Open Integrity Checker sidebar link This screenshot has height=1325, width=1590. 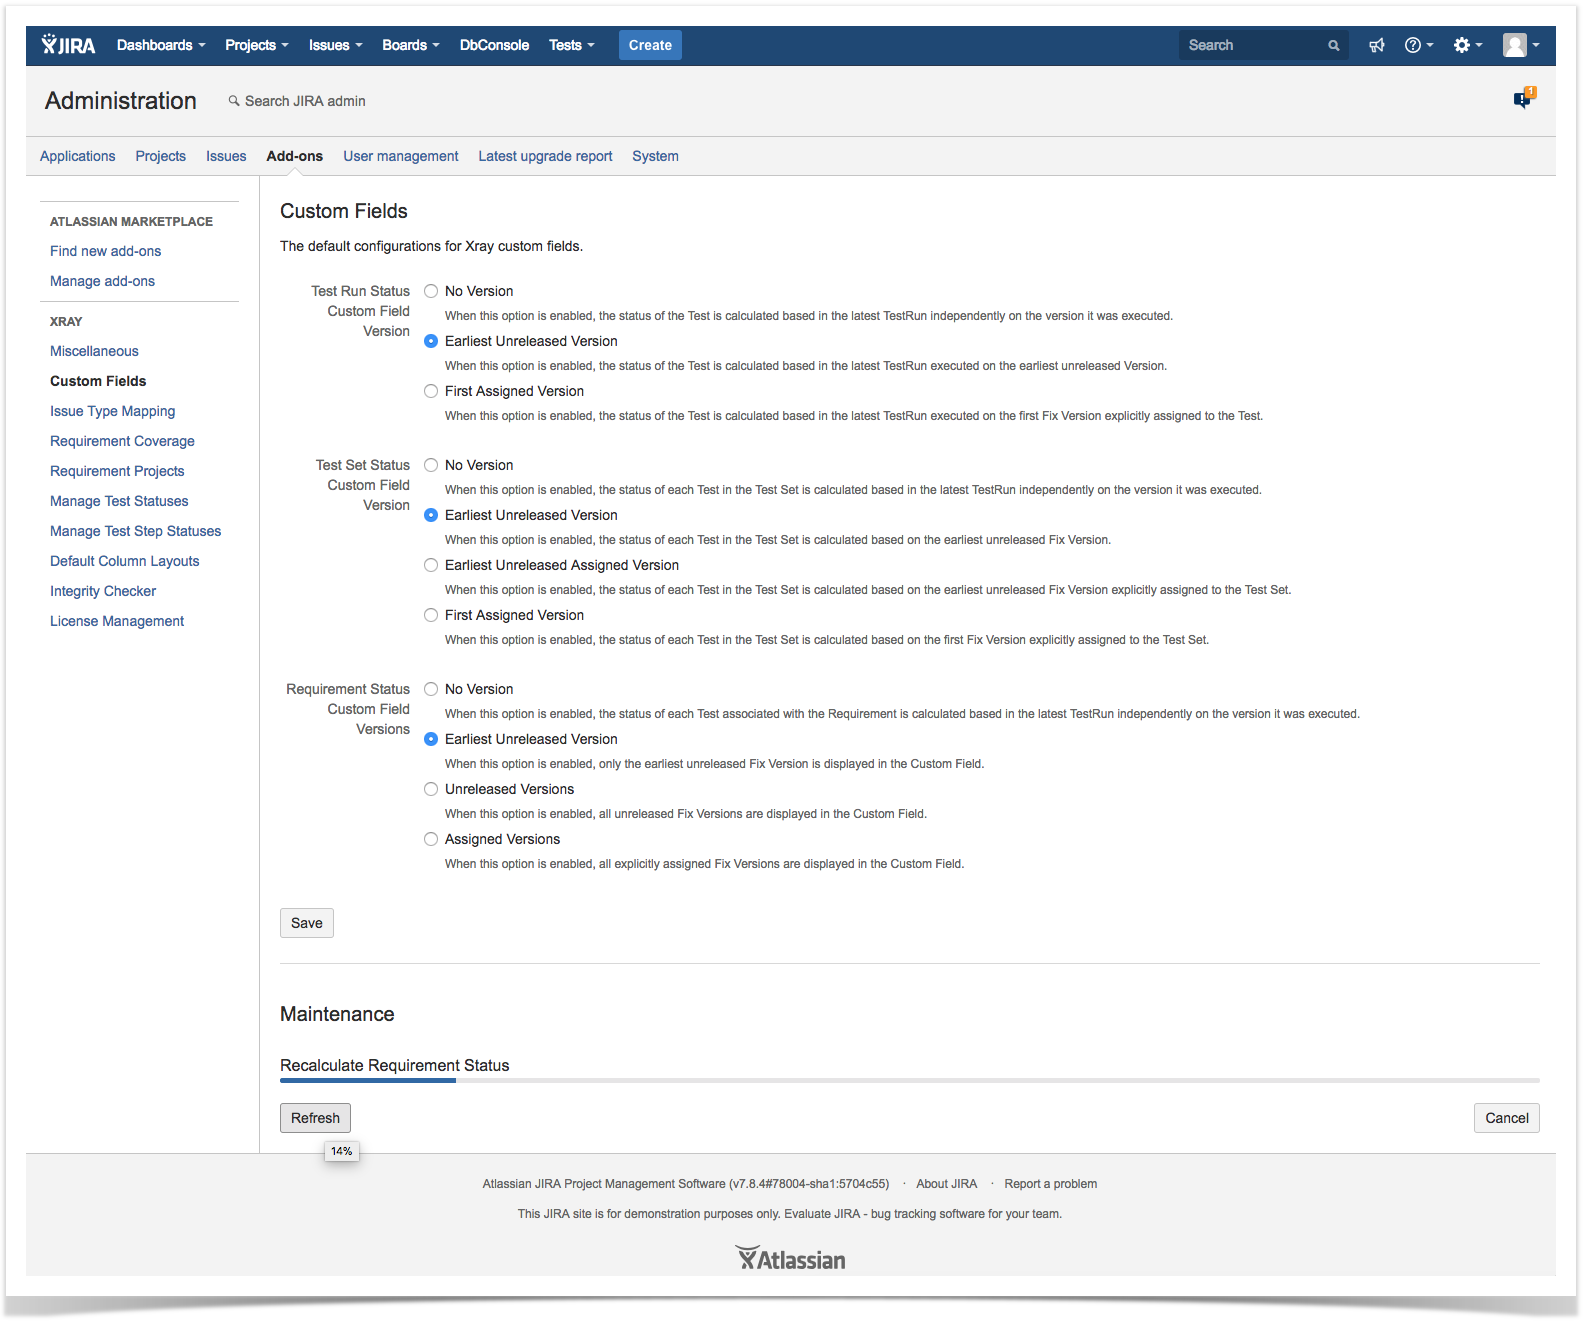[x=103, y=591]
